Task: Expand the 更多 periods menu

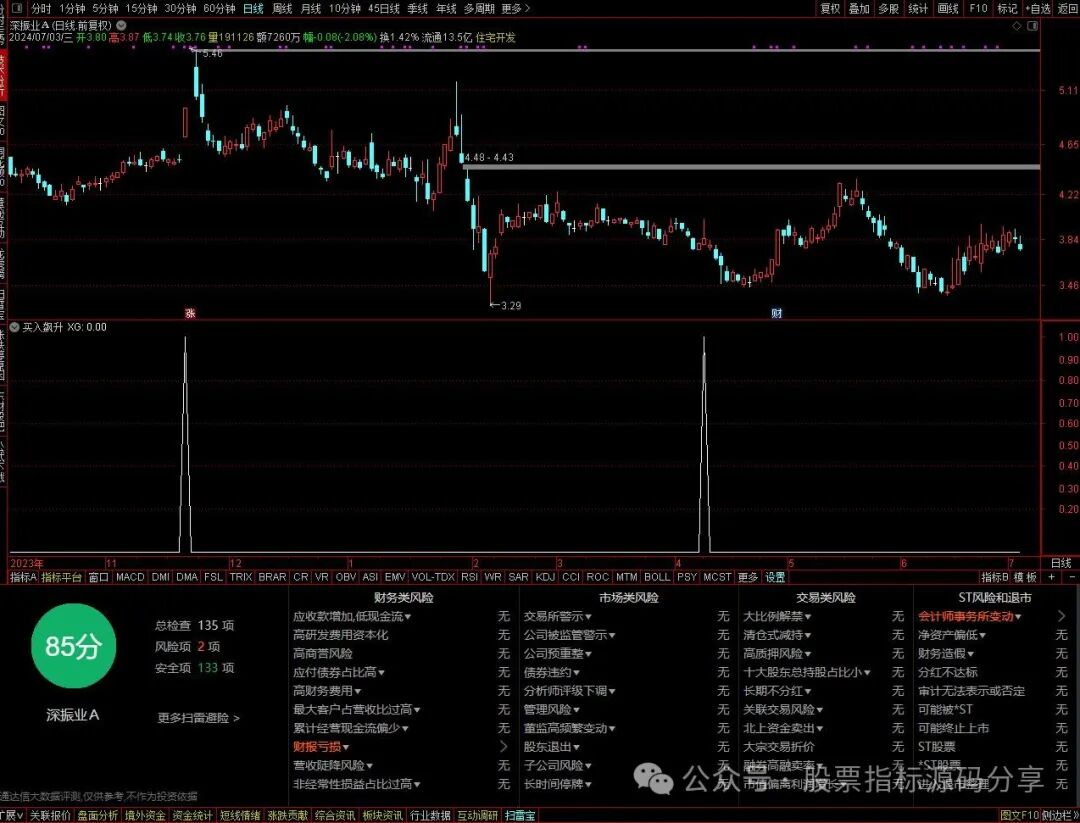Action: [x=515, y=8]
